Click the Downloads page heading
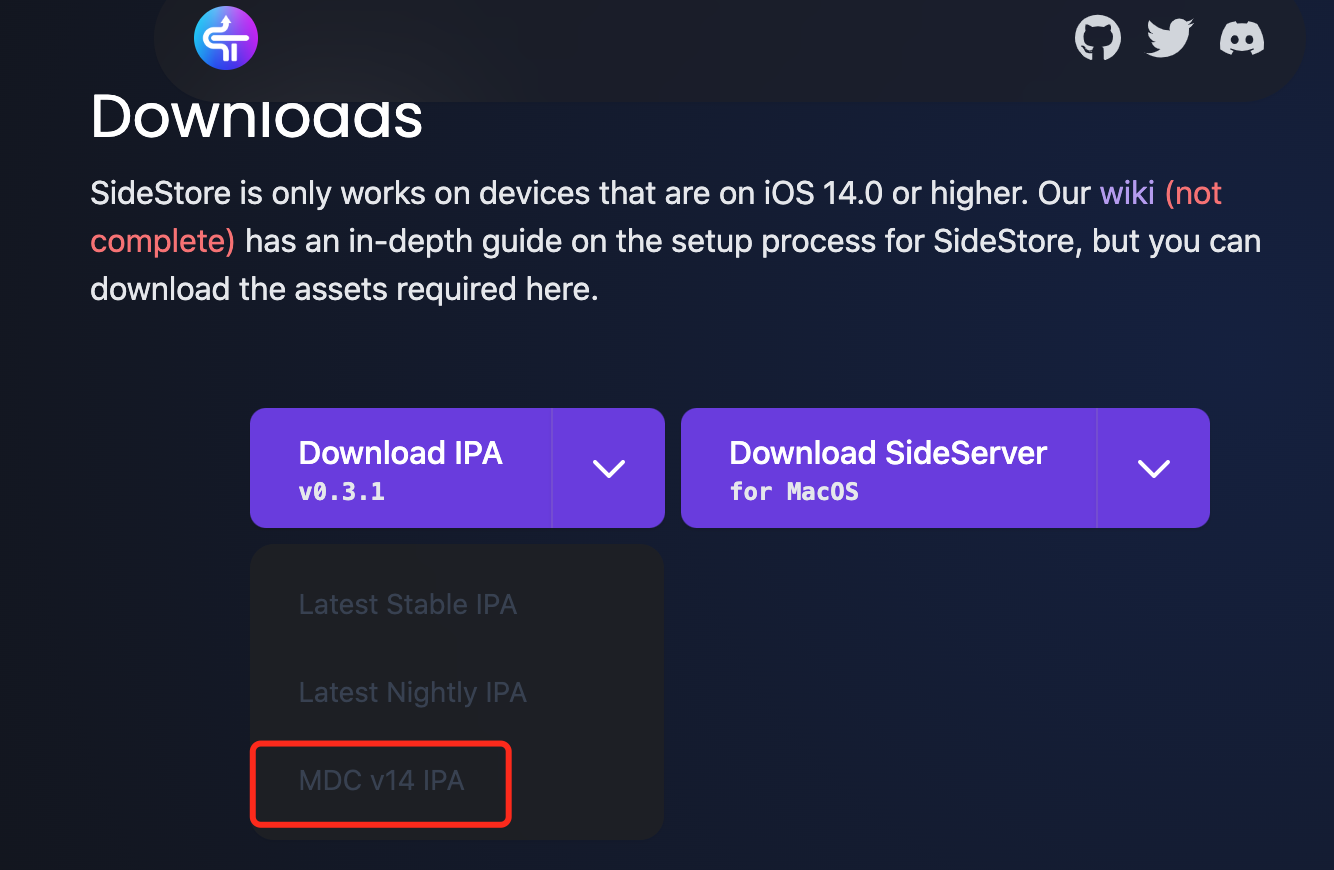1334x870 pixels. 256,117
